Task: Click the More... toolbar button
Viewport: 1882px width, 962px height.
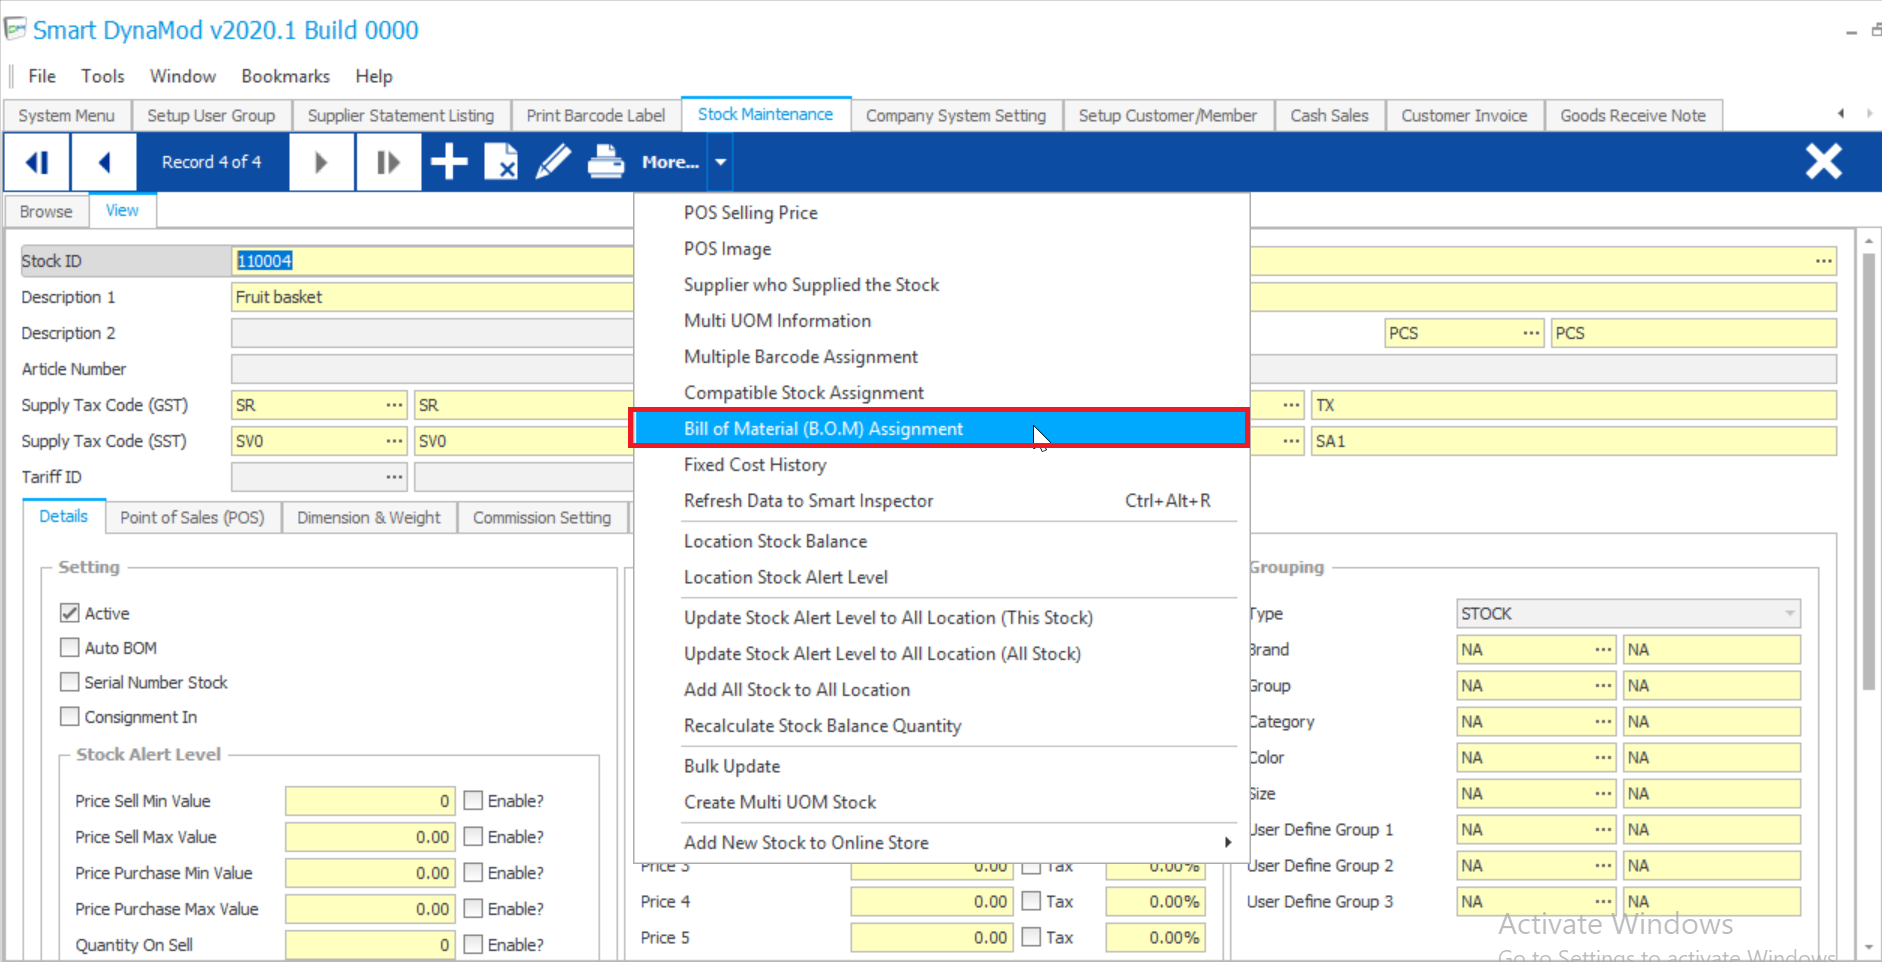Action: [x=670, y=162]
